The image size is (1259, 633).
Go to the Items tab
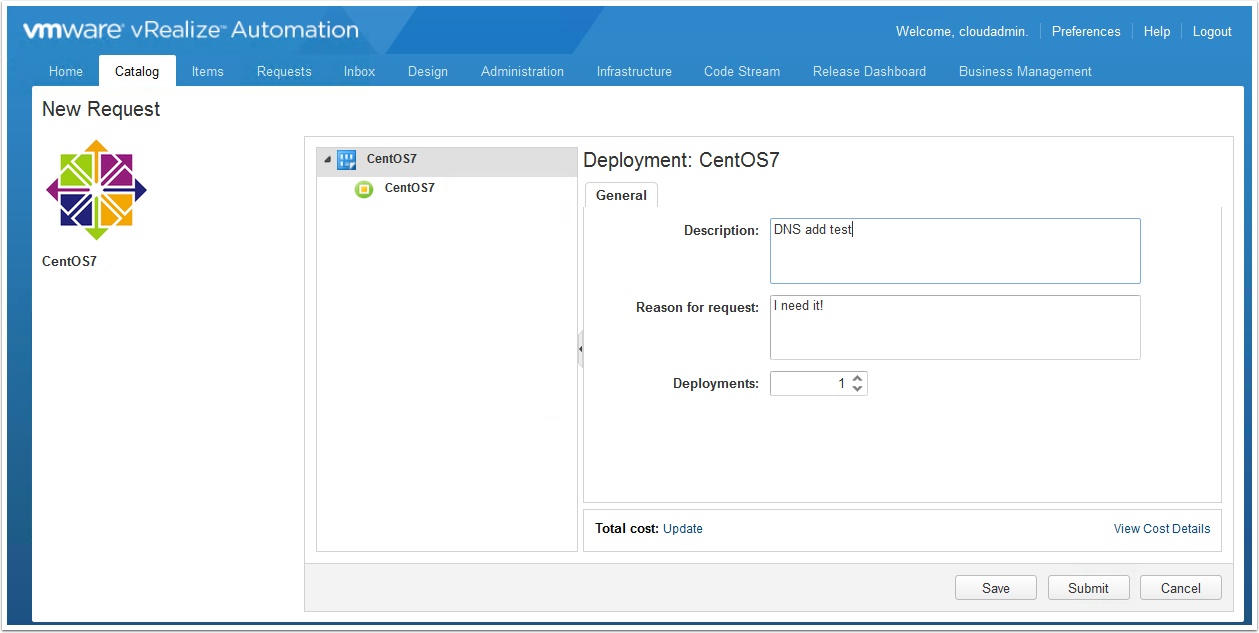pos(208,71)
